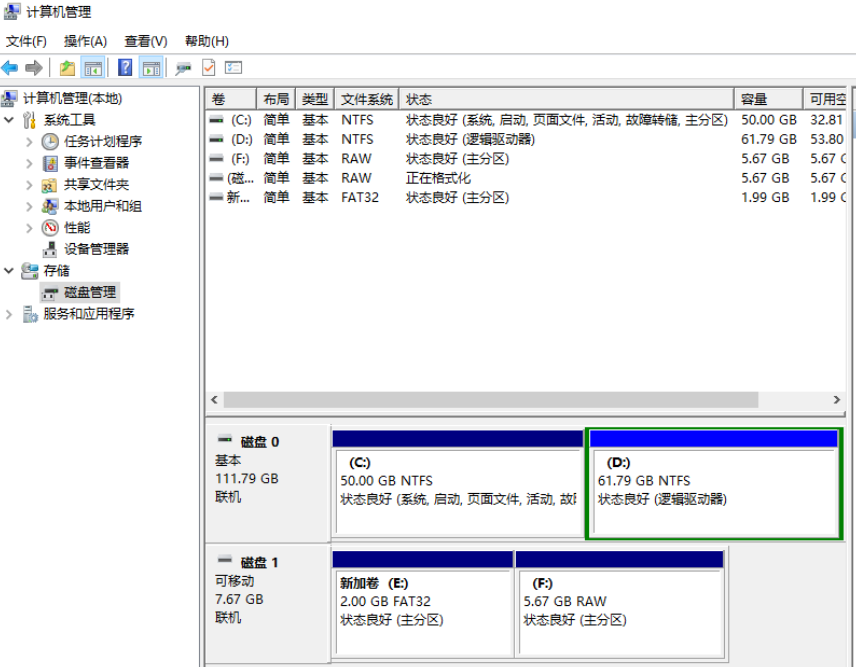This screenshot has width=856, height=667.
Task: Select 性能 in the console tree
Action: (x=77, y=227)
